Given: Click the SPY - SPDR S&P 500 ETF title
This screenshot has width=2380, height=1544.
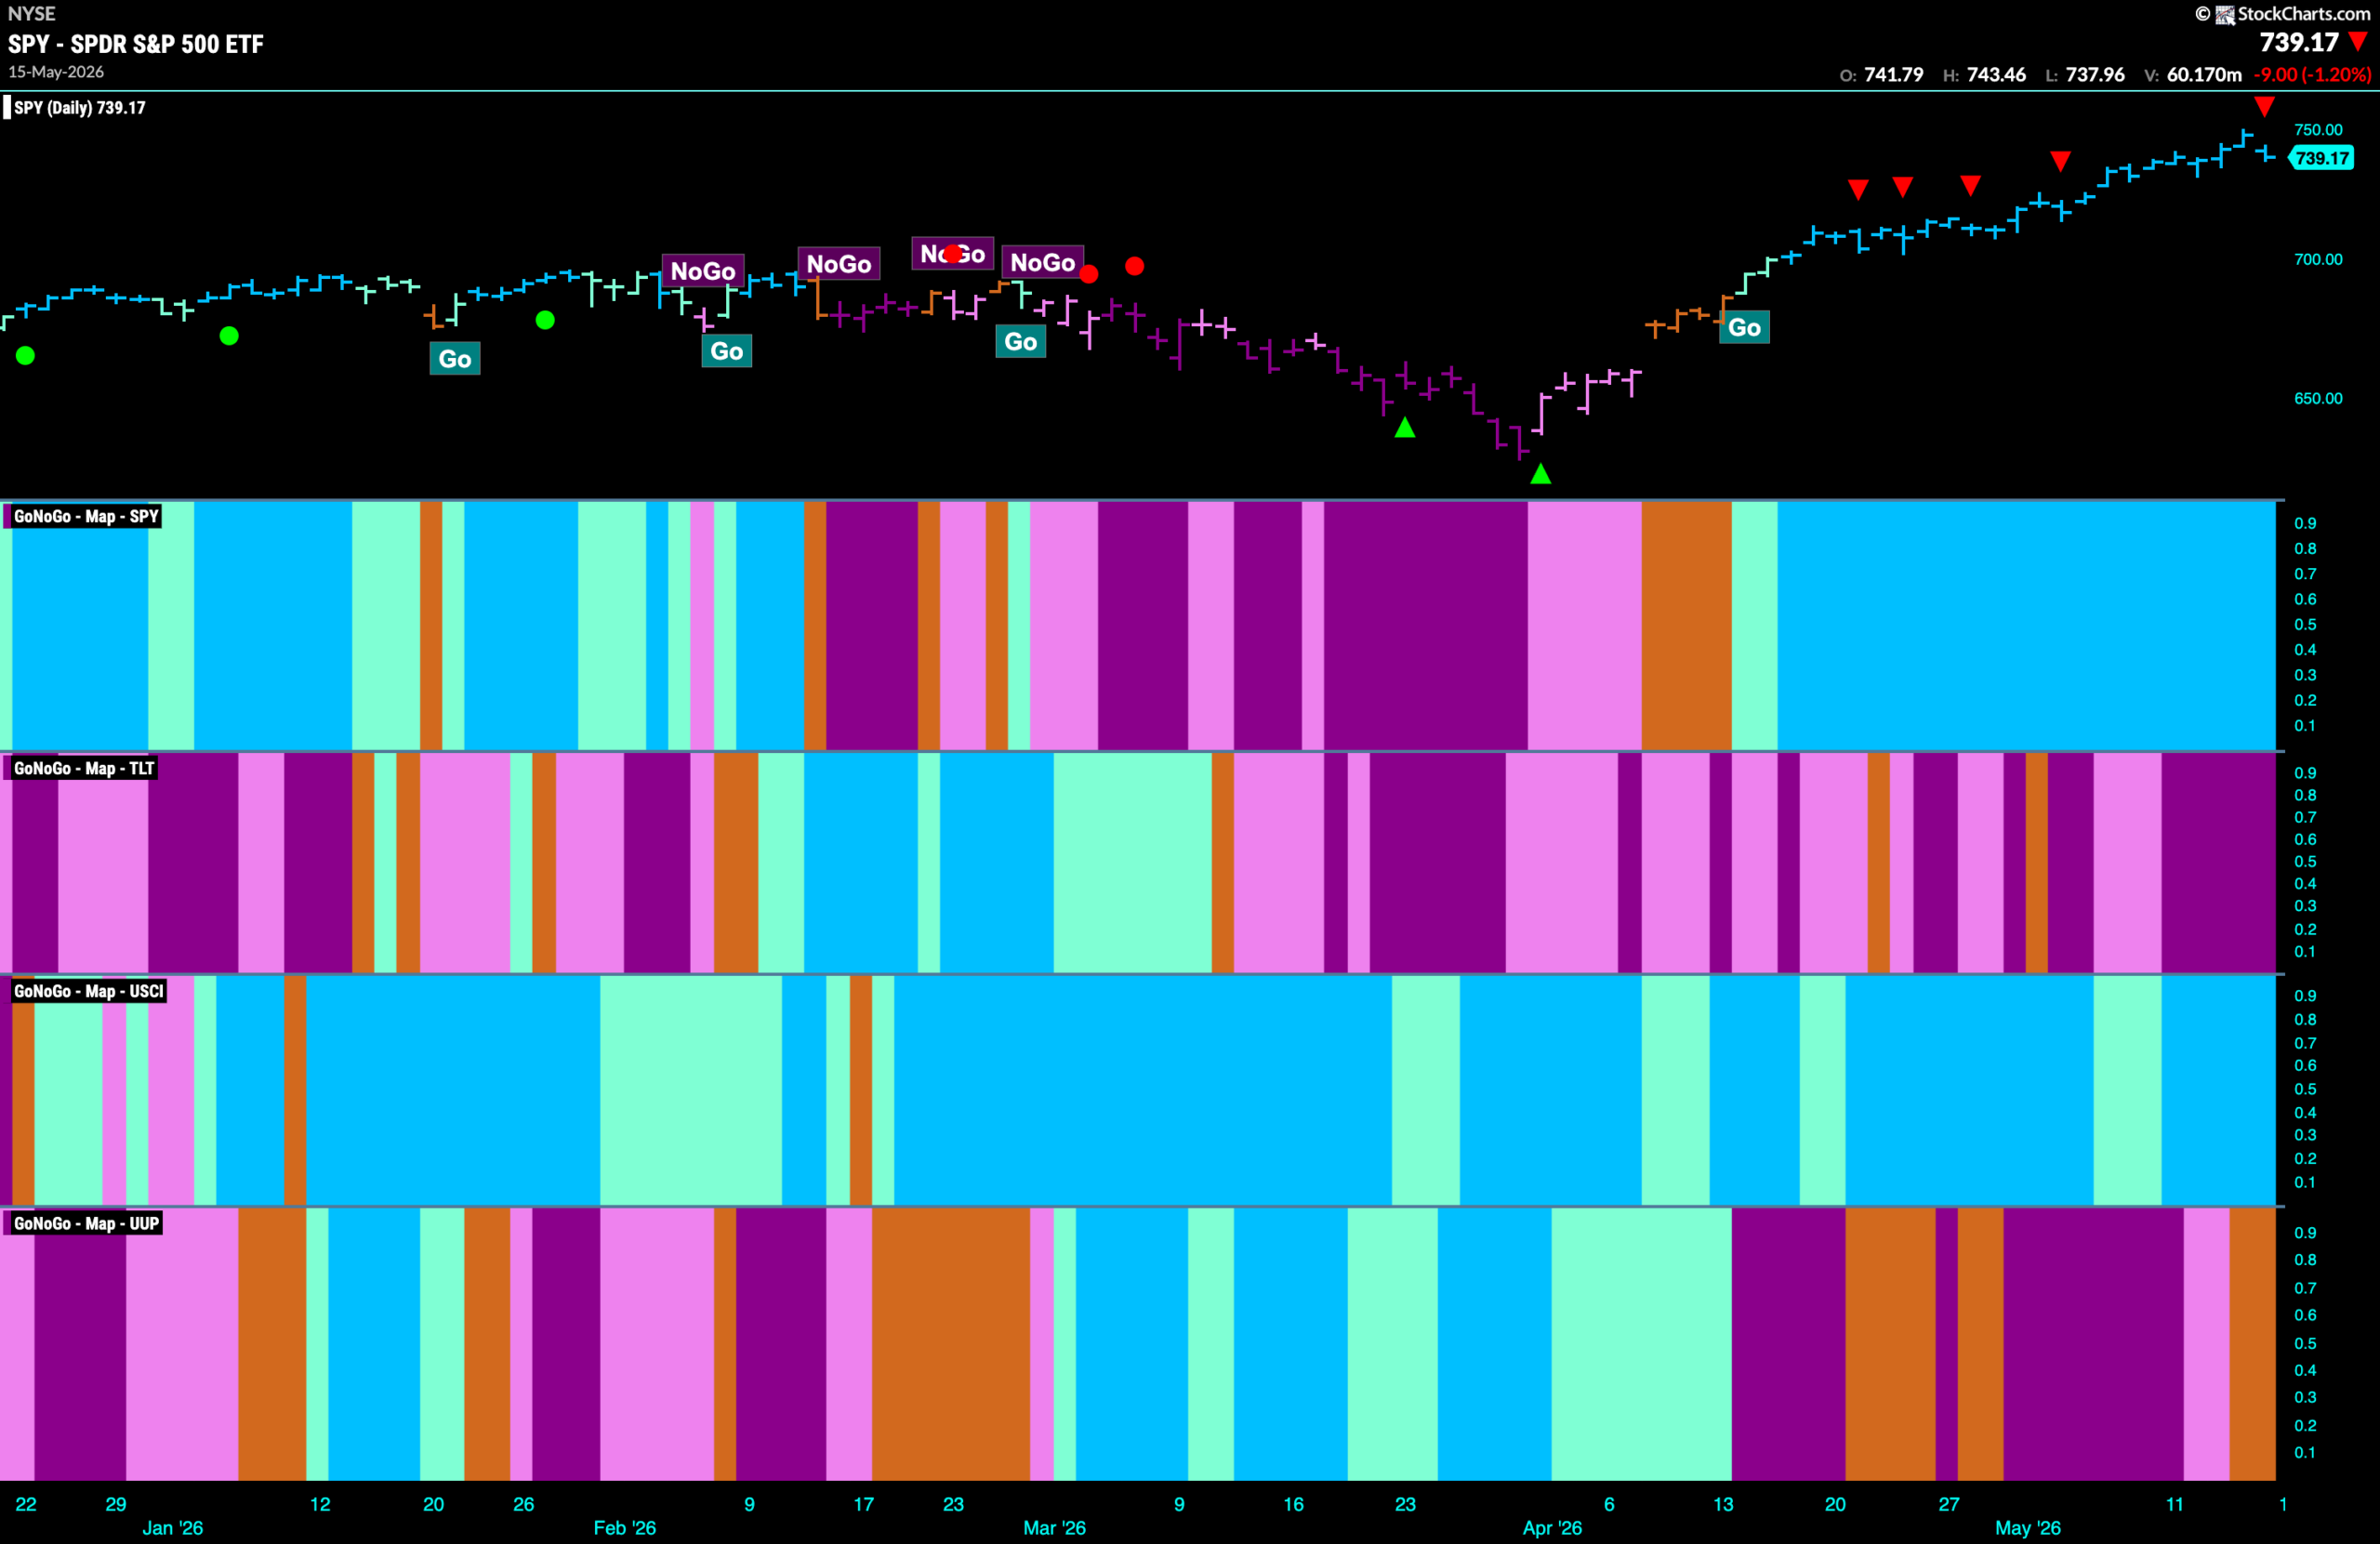Looking at the screenshot, I should pos(136,44).
